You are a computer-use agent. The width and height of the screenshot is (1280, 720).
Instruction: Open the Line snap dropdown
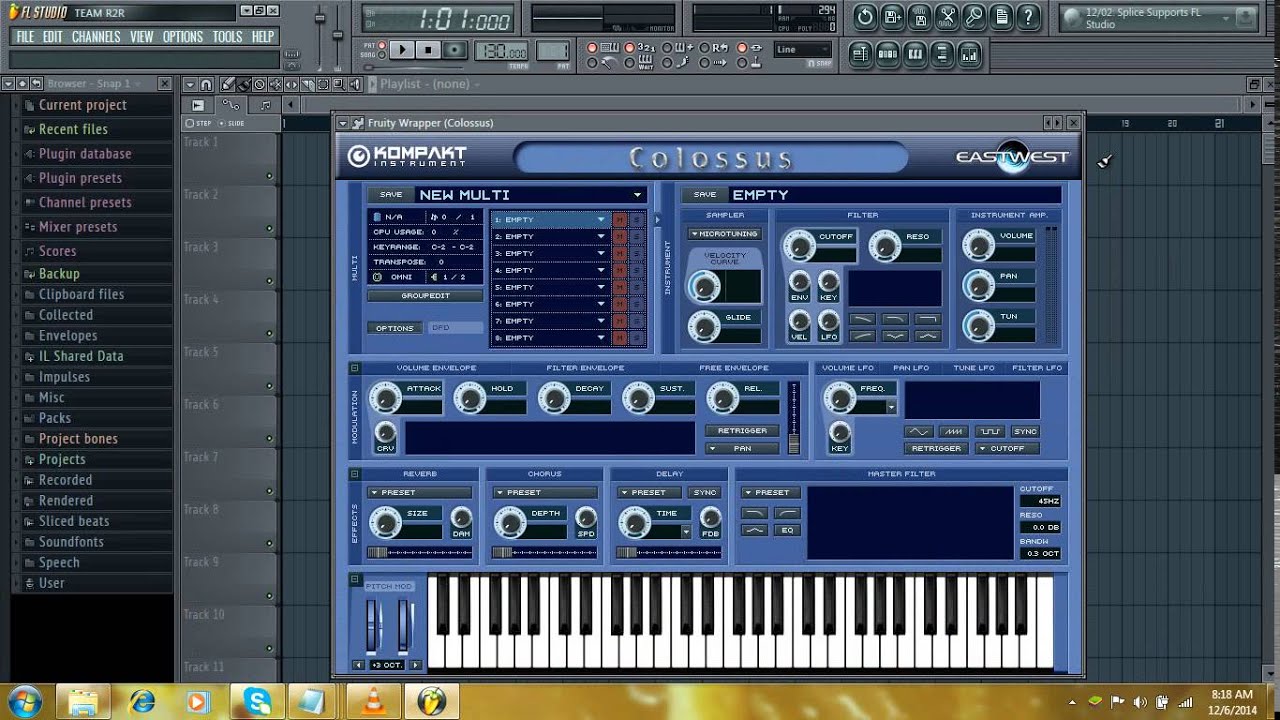(804, 49)
